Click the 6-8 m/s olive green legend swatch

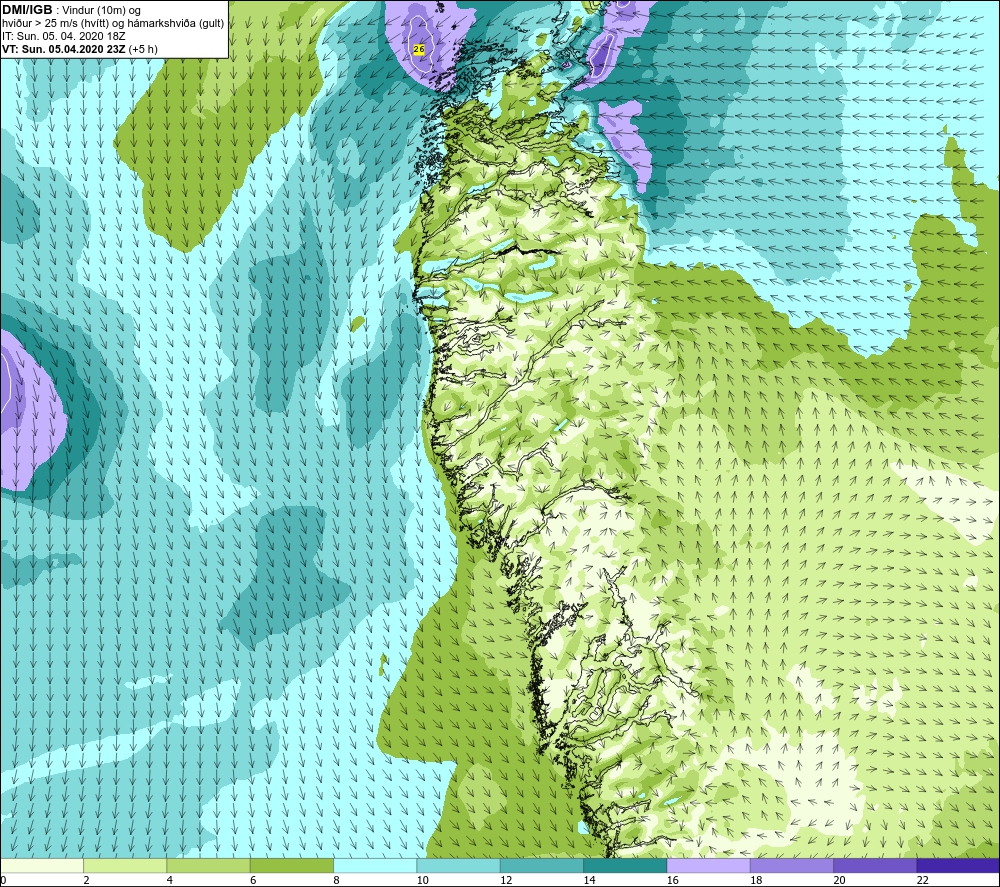pos(292,865)
